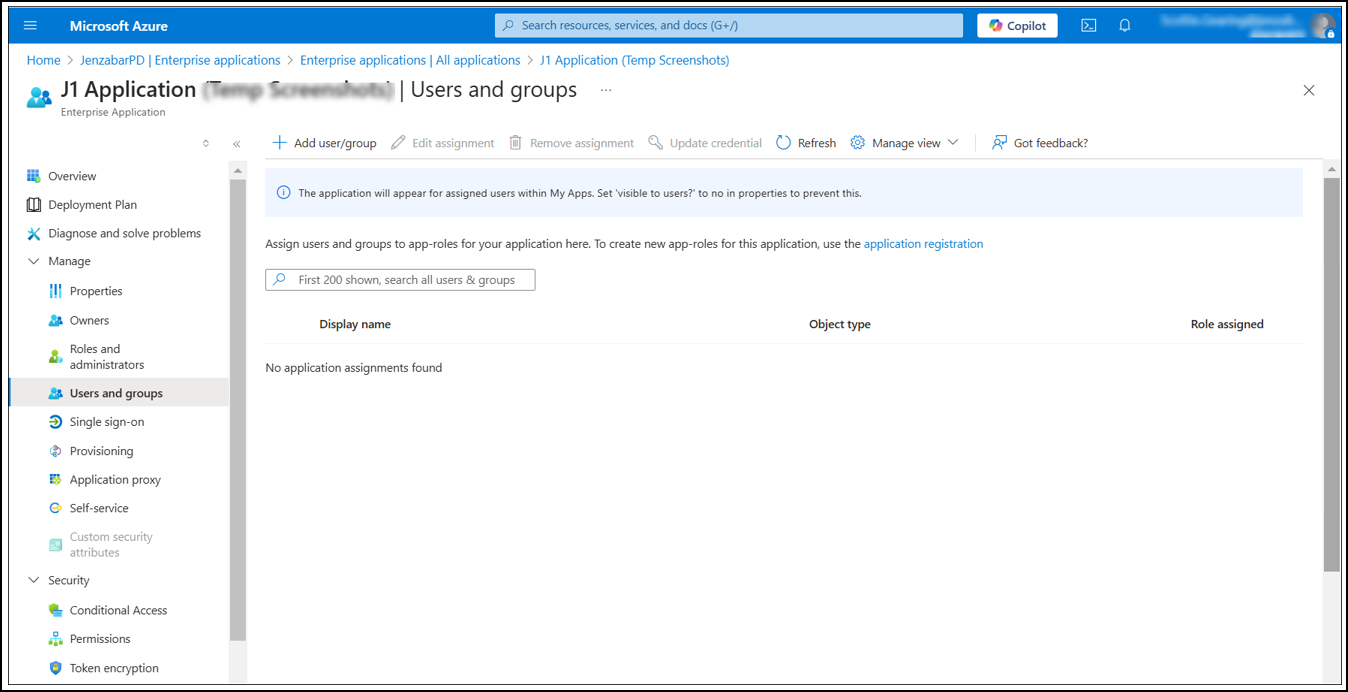Click the sidebar scrollbar up arrow
Viewport: 1348px width, 692px height.
click(238, 170)
